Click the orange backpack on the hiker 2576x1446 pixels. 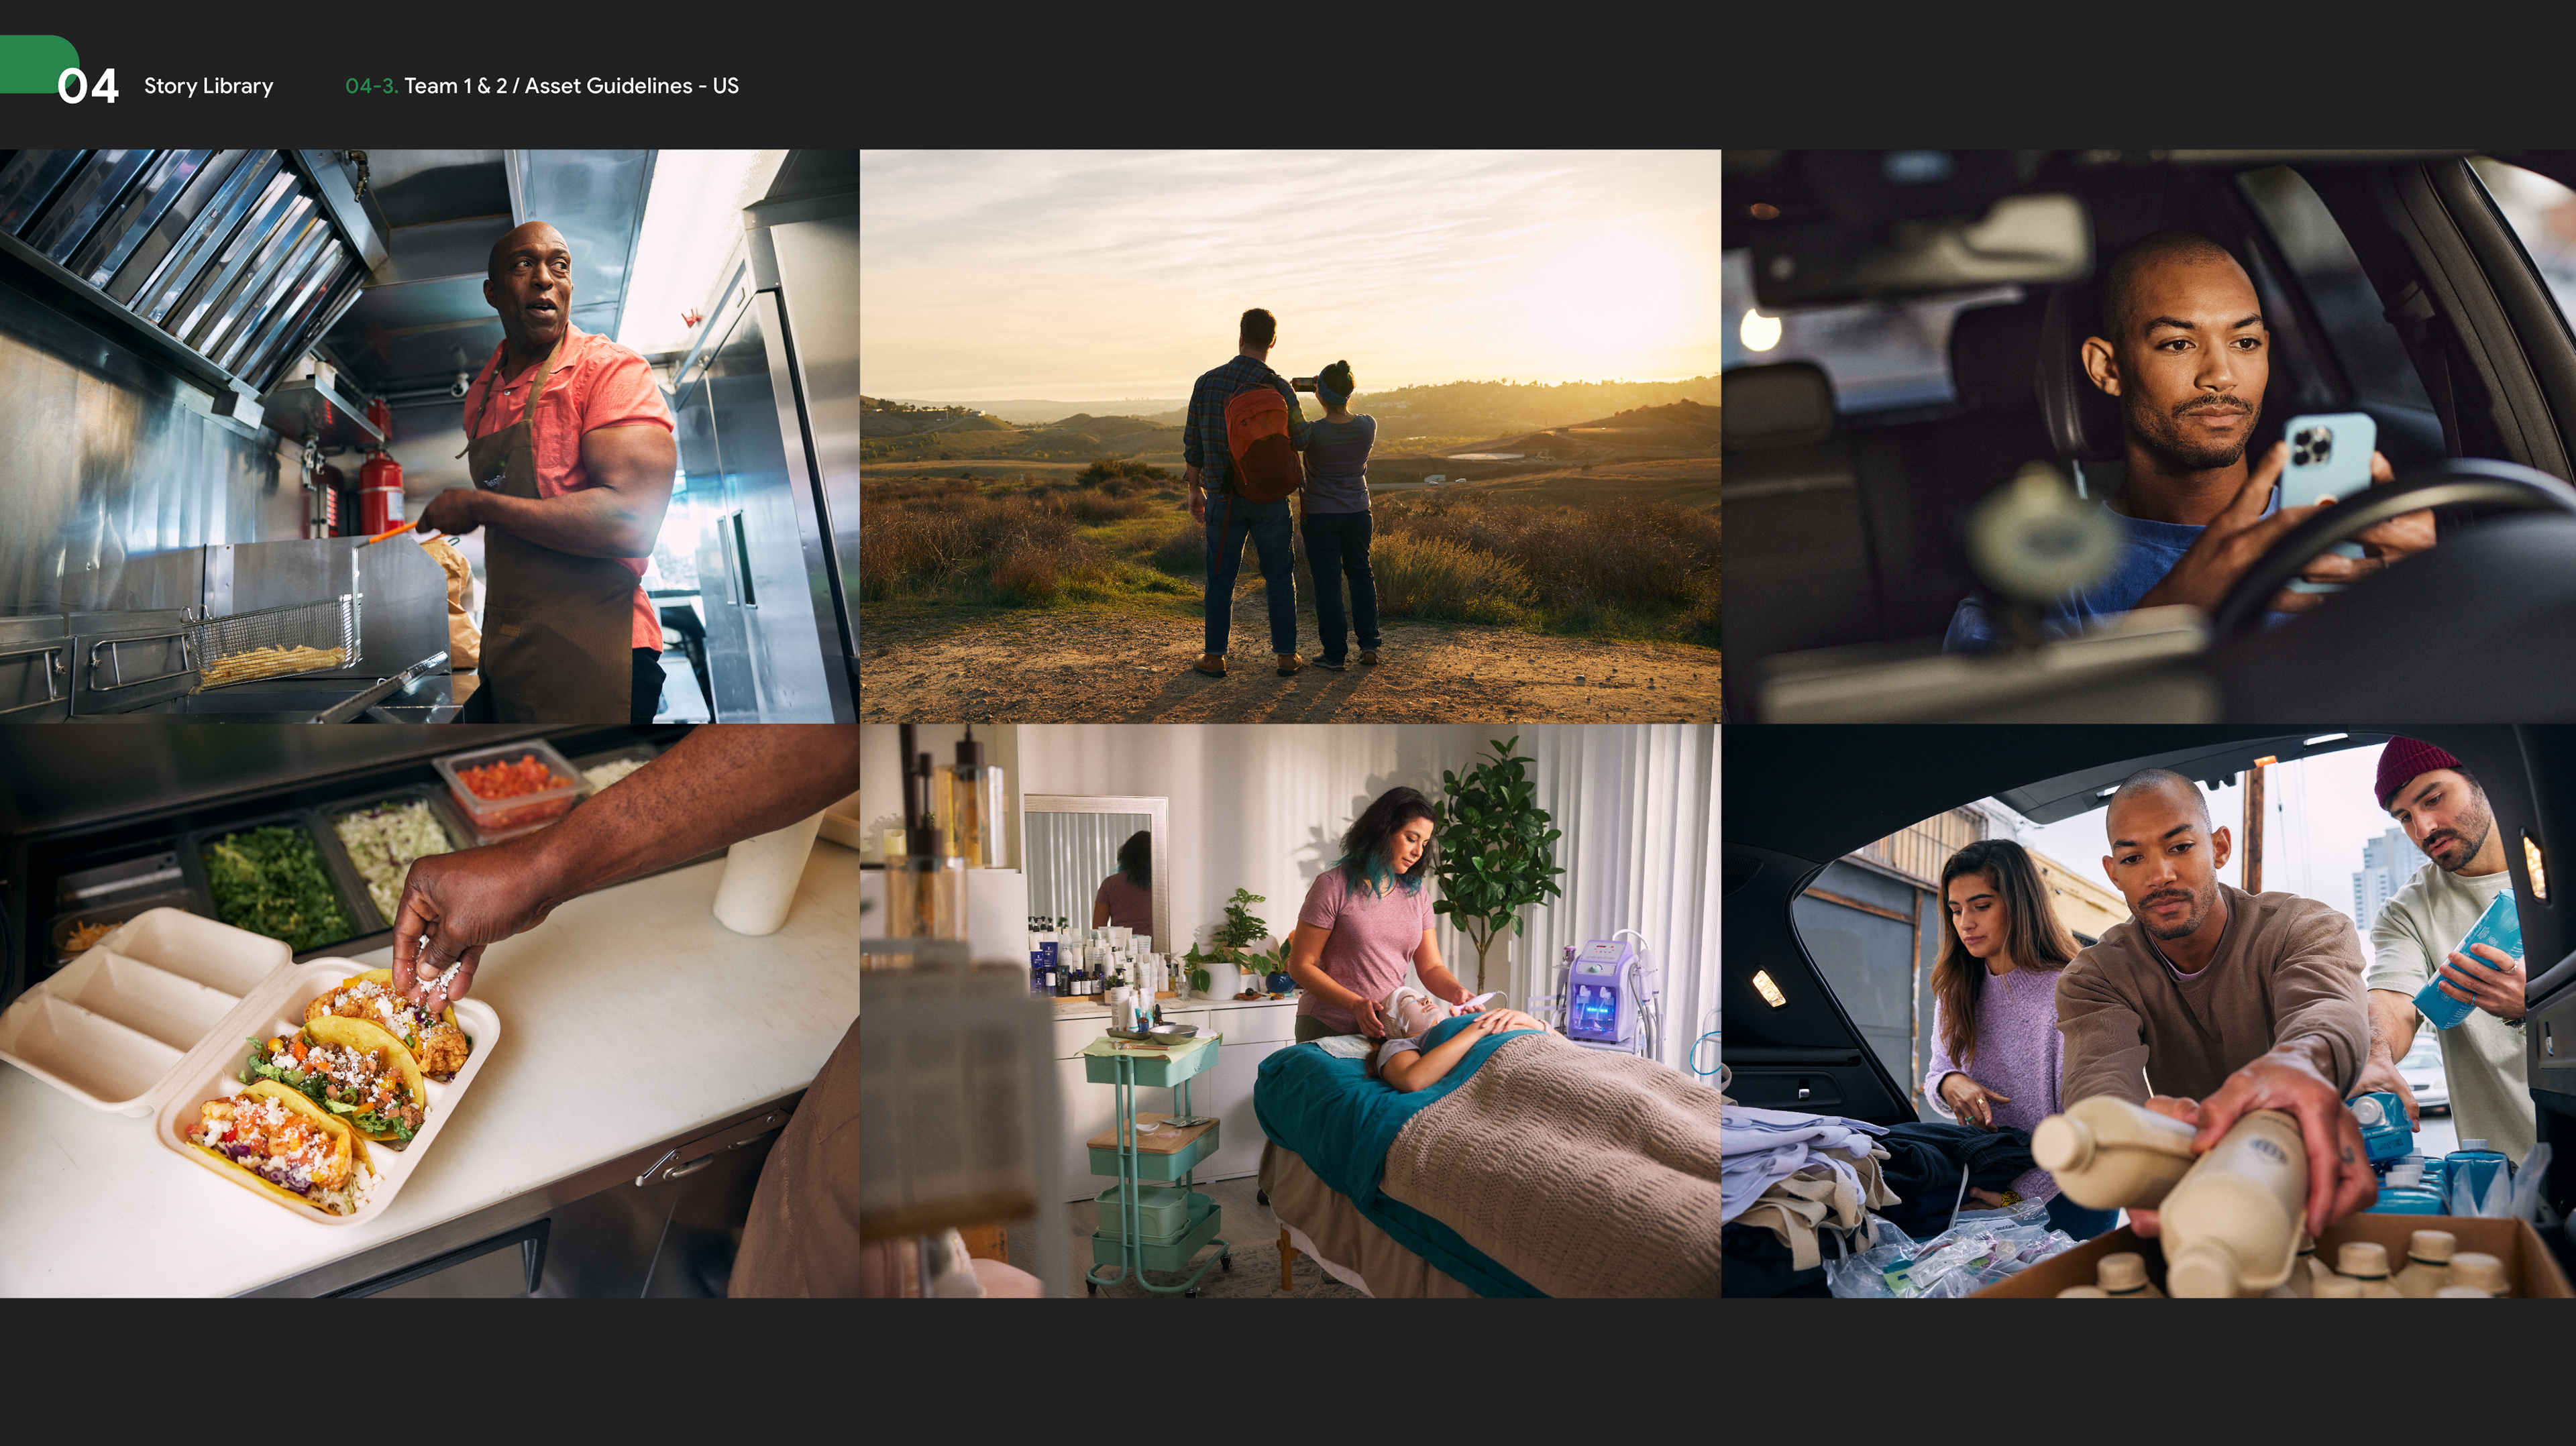pyautogui.click(x=1262, y=443)
